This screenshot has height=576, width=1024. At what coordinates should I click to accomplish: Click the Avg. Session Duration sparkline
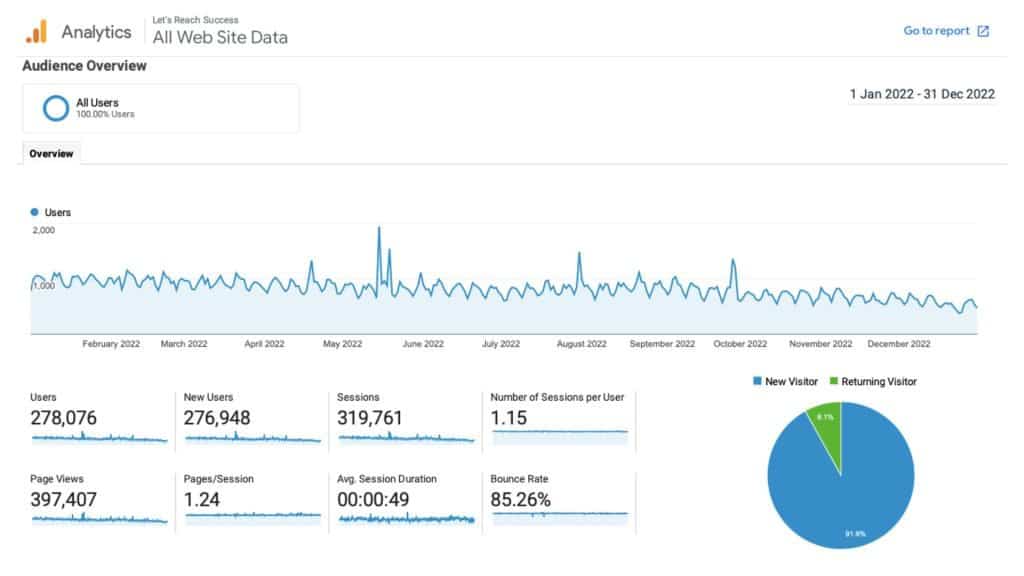pos(406,518)
